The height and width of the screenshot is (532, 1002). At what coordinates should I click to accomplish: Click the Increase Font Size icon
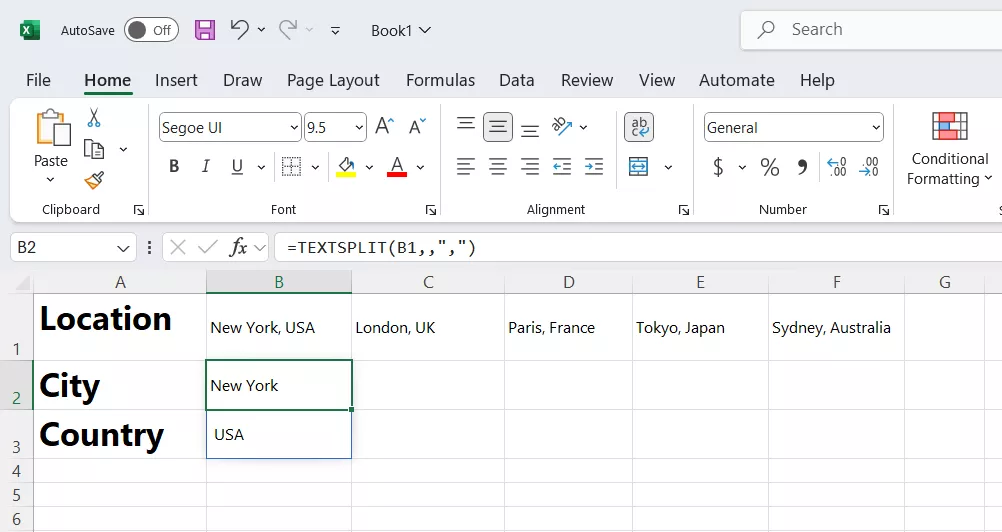click(x=384, y=127)
